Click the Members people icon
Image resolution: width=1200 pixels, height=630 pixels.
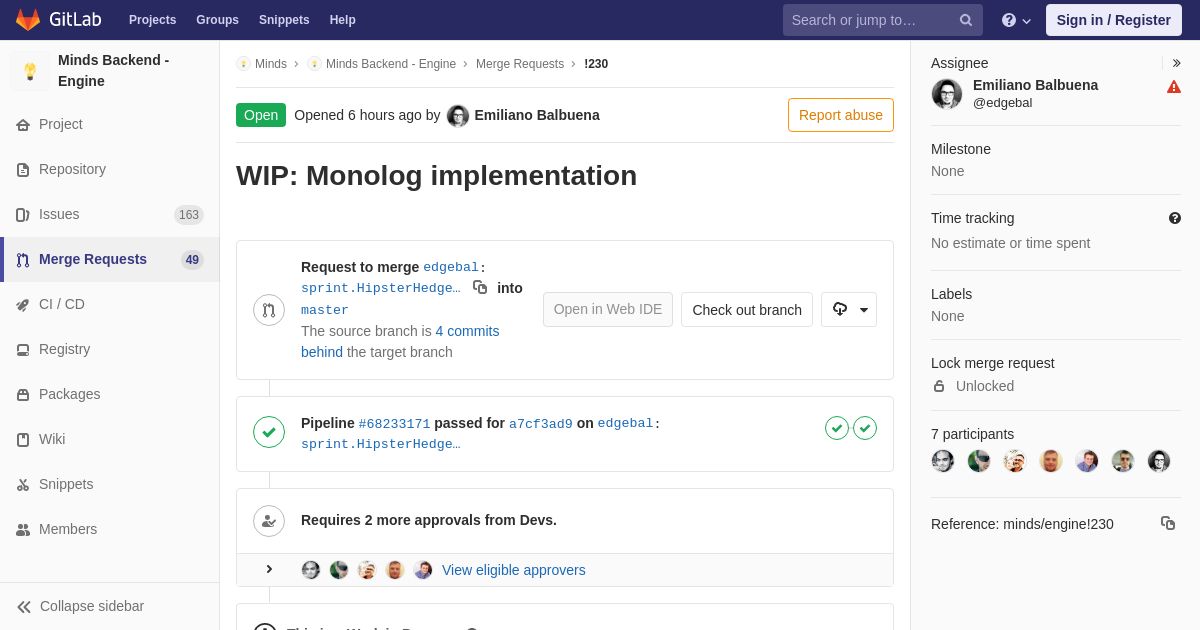(23, 530)
